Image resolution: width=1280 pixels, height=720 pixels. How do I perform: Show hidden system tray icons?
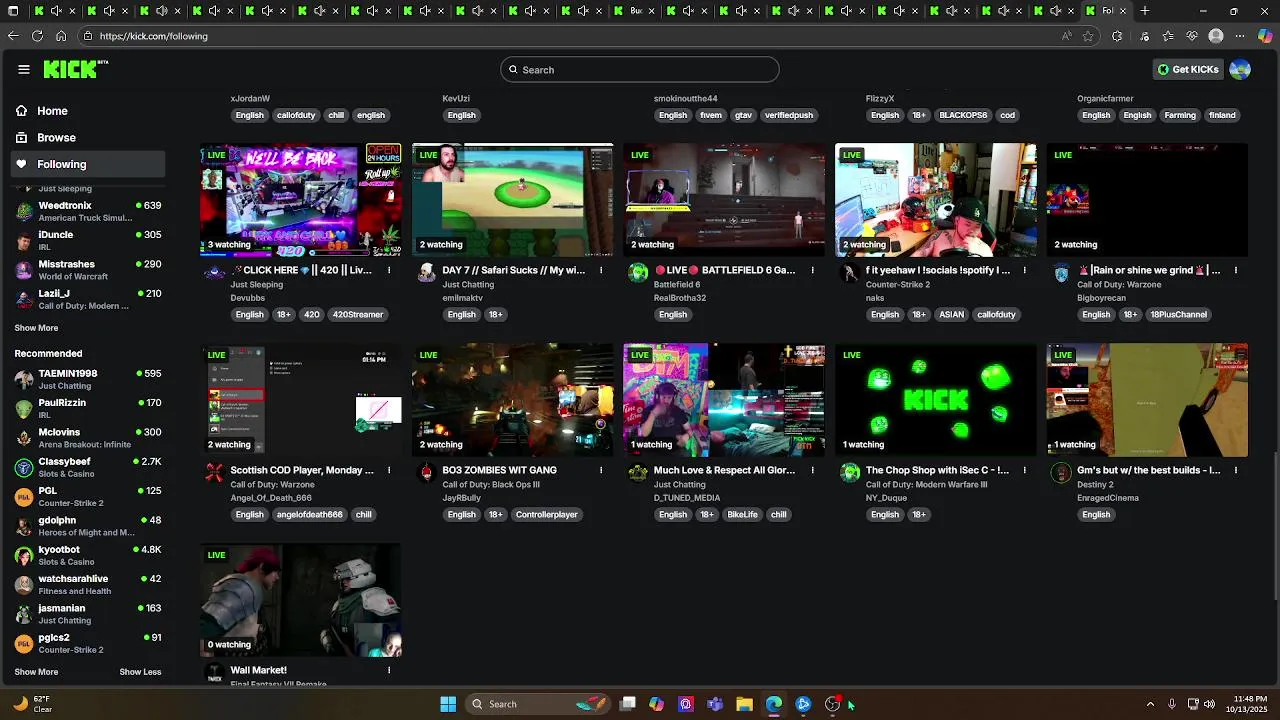(x=1150, y=704)
